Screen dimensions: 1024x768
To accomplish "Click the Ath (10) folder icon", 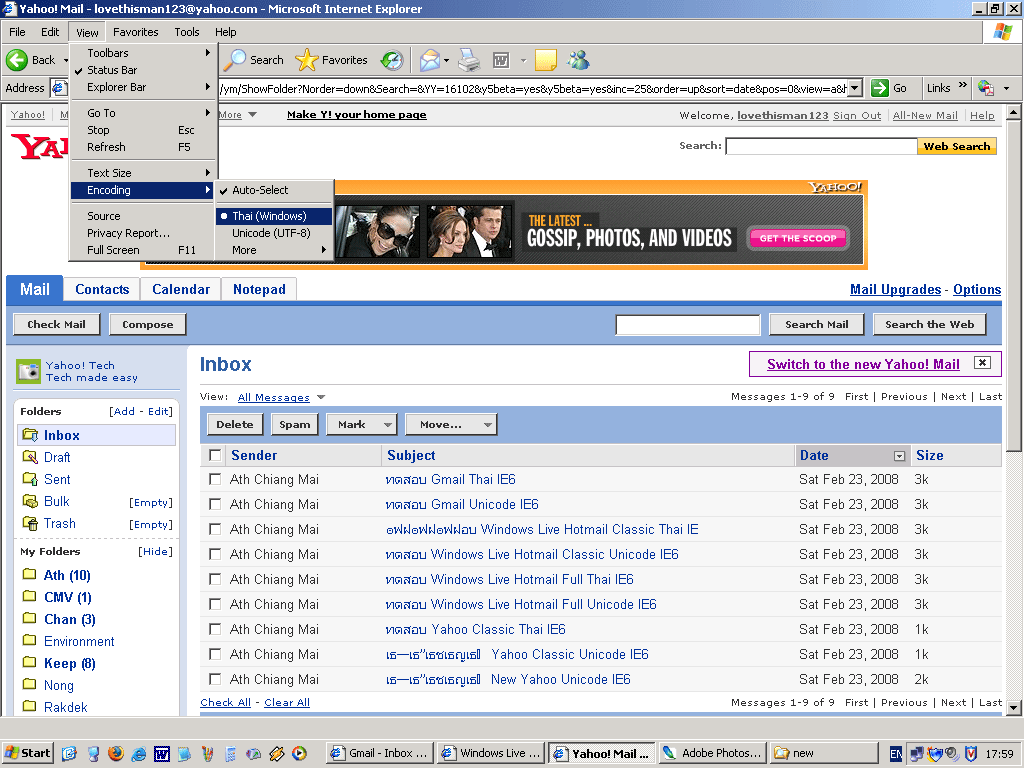I will tap(29, 574).
